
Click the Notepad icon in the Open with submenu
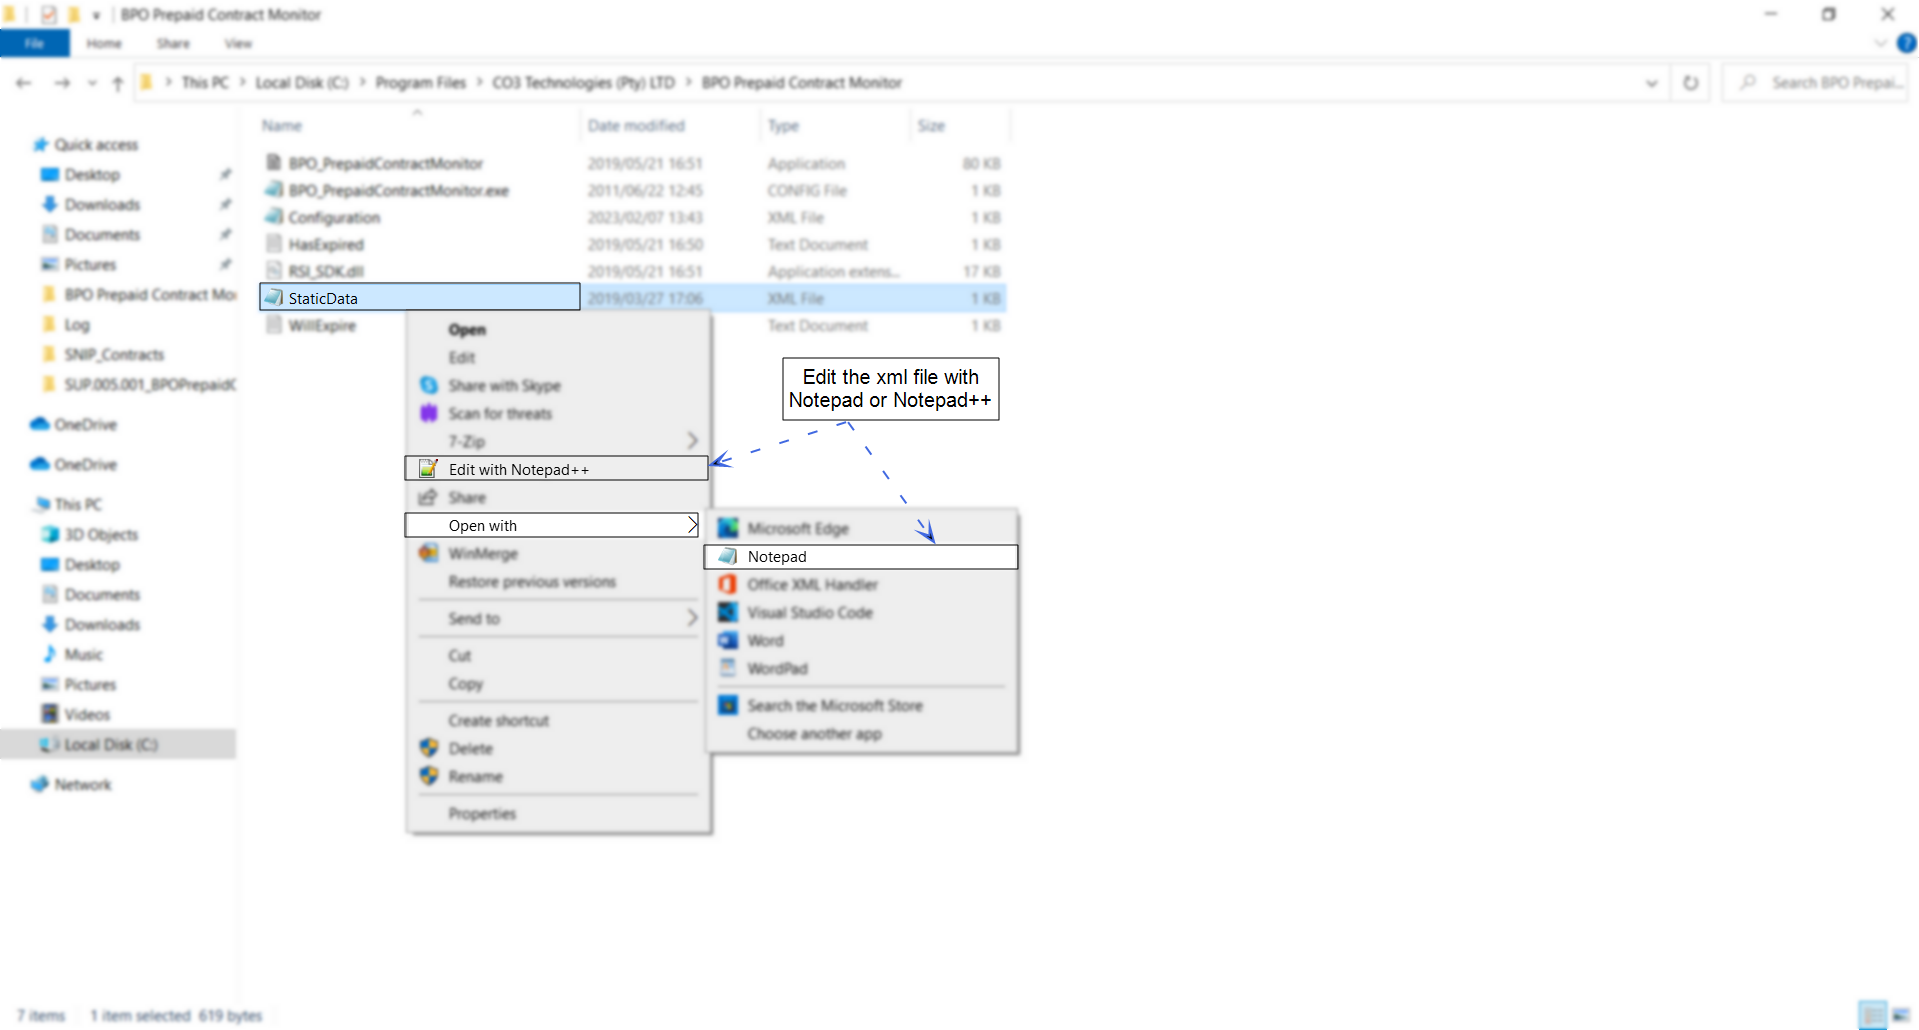[728, 556]
